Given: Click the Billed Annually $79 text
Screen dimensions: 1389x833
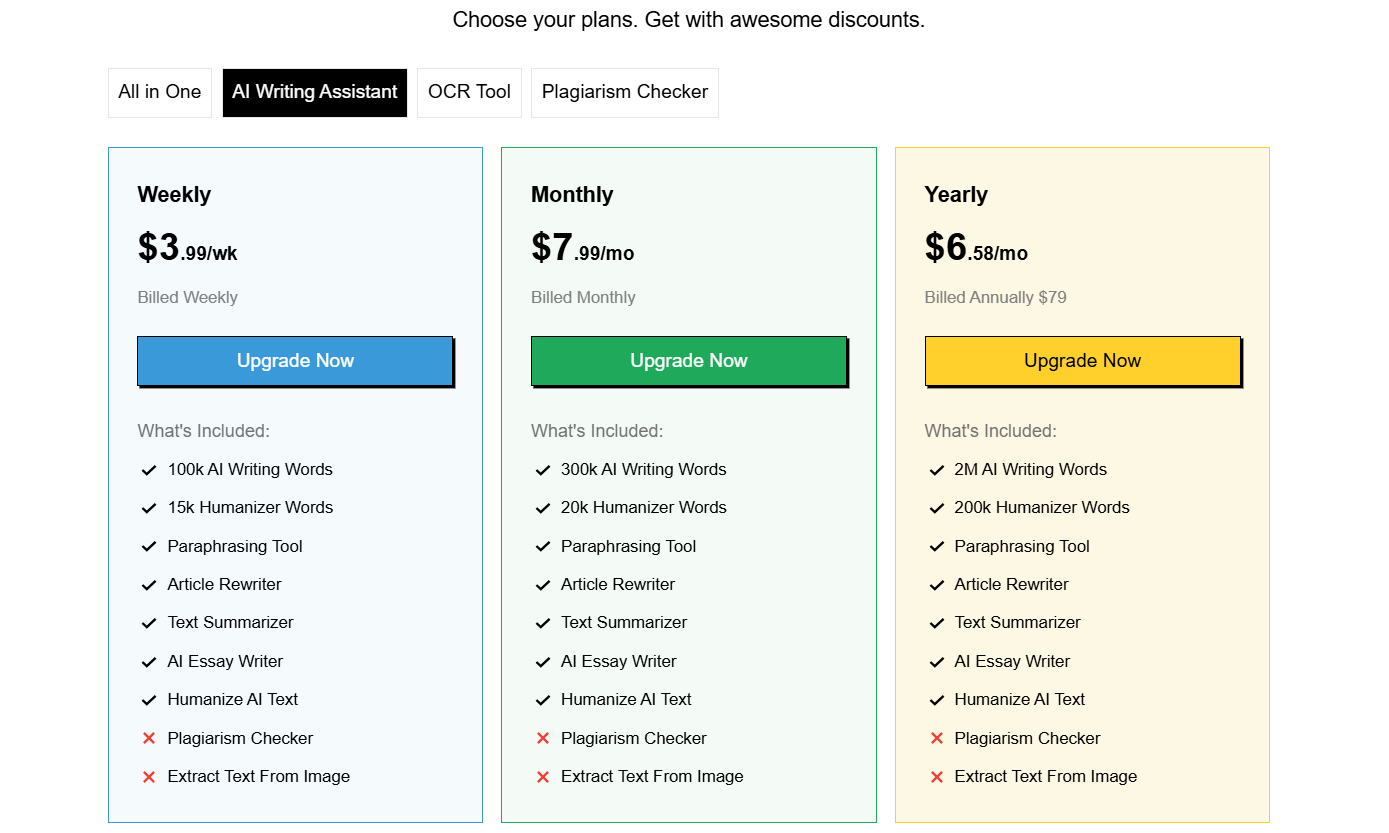Looking at the screenshot, I should click(x=996, y=297).
